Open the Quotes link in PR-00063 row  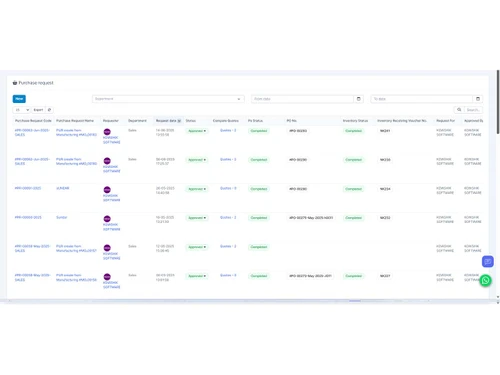pos(228,130)
